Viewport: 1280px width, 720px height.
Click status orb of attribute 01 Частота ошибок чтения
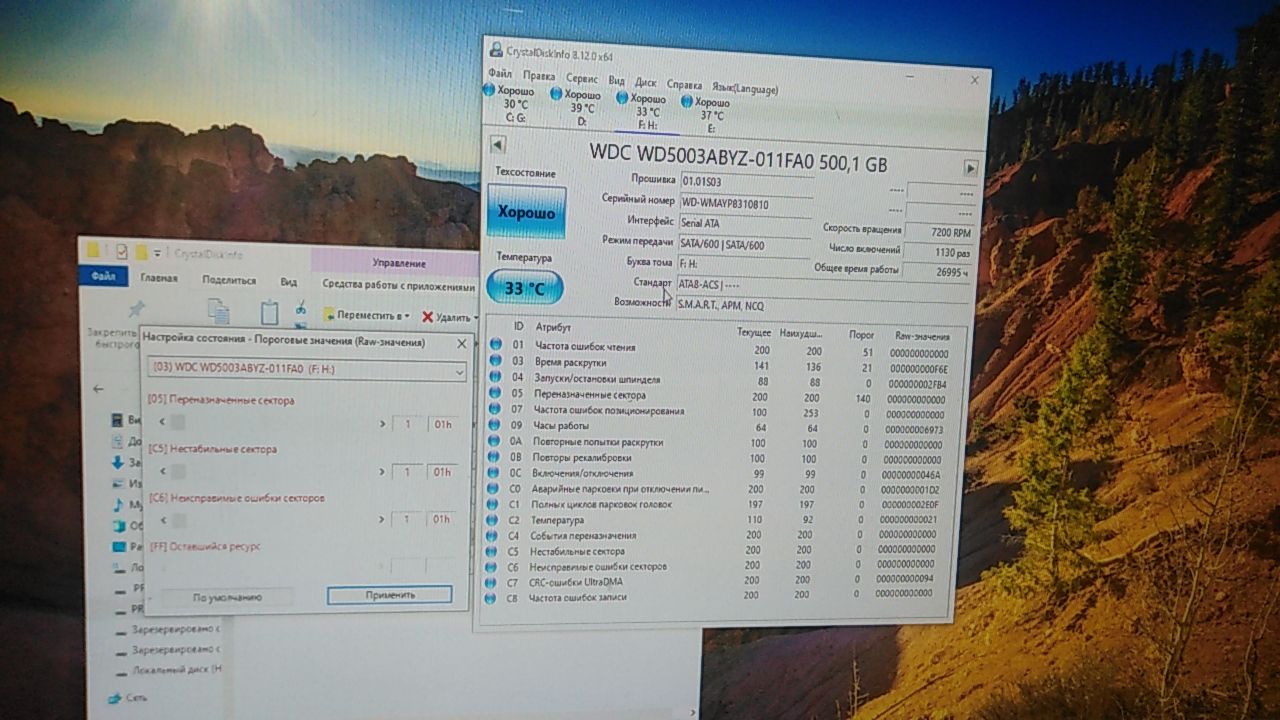coord(496,345)
